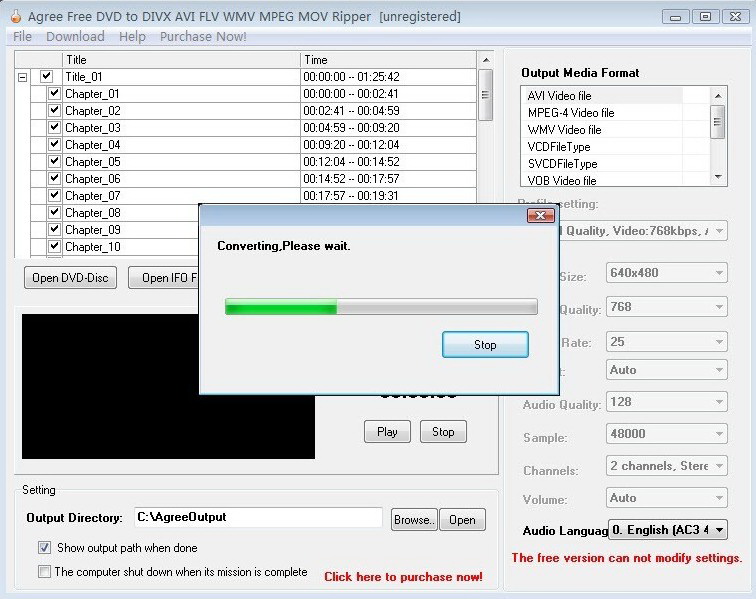The height and width of the screenshot is (599, 756).
Task: Click scroll up arrow of format list
Action: pos(718,96)
